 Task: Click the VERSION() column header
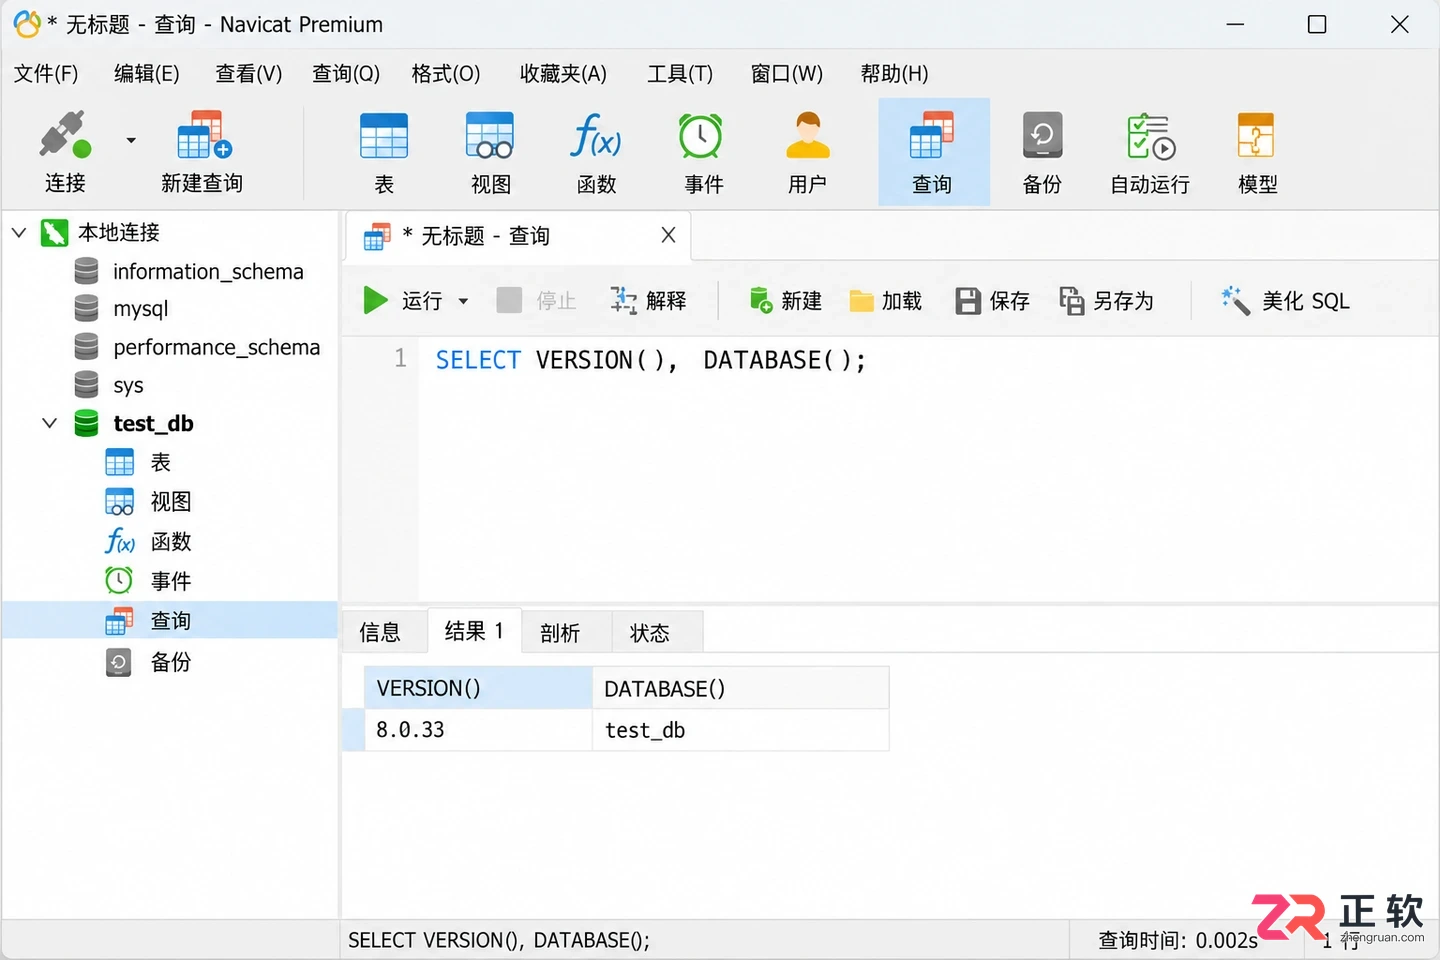click(478, 688)
